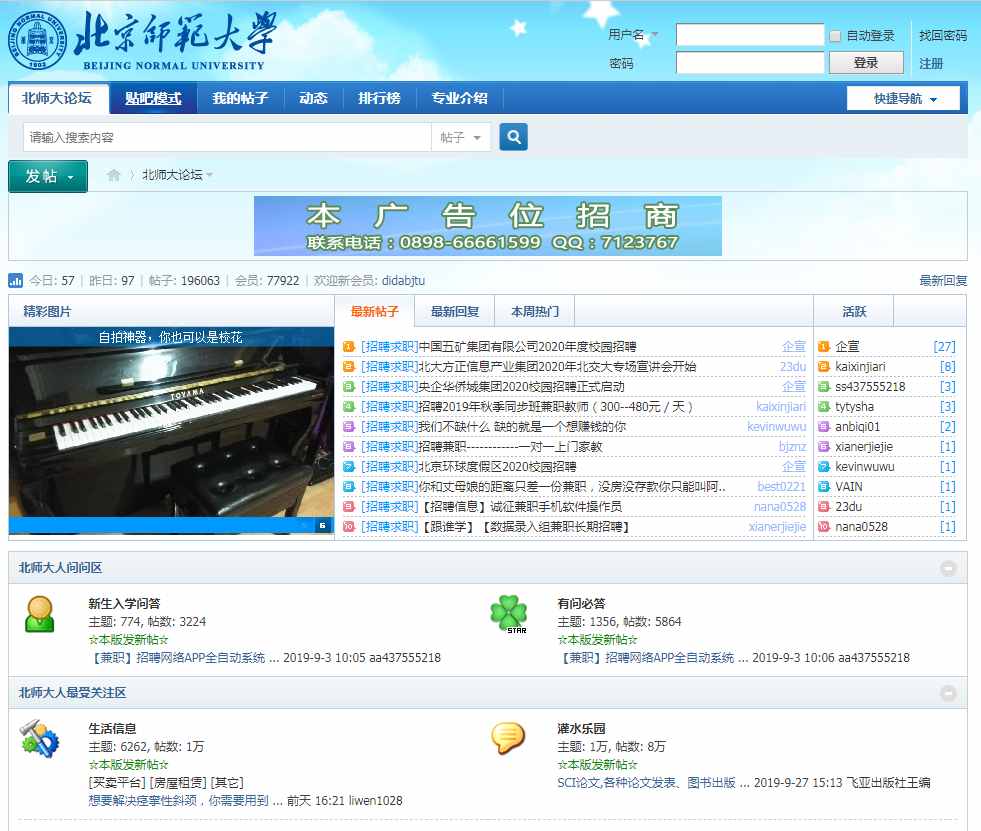Open 新生入学问答 forum icon

[x=39, y=613]
